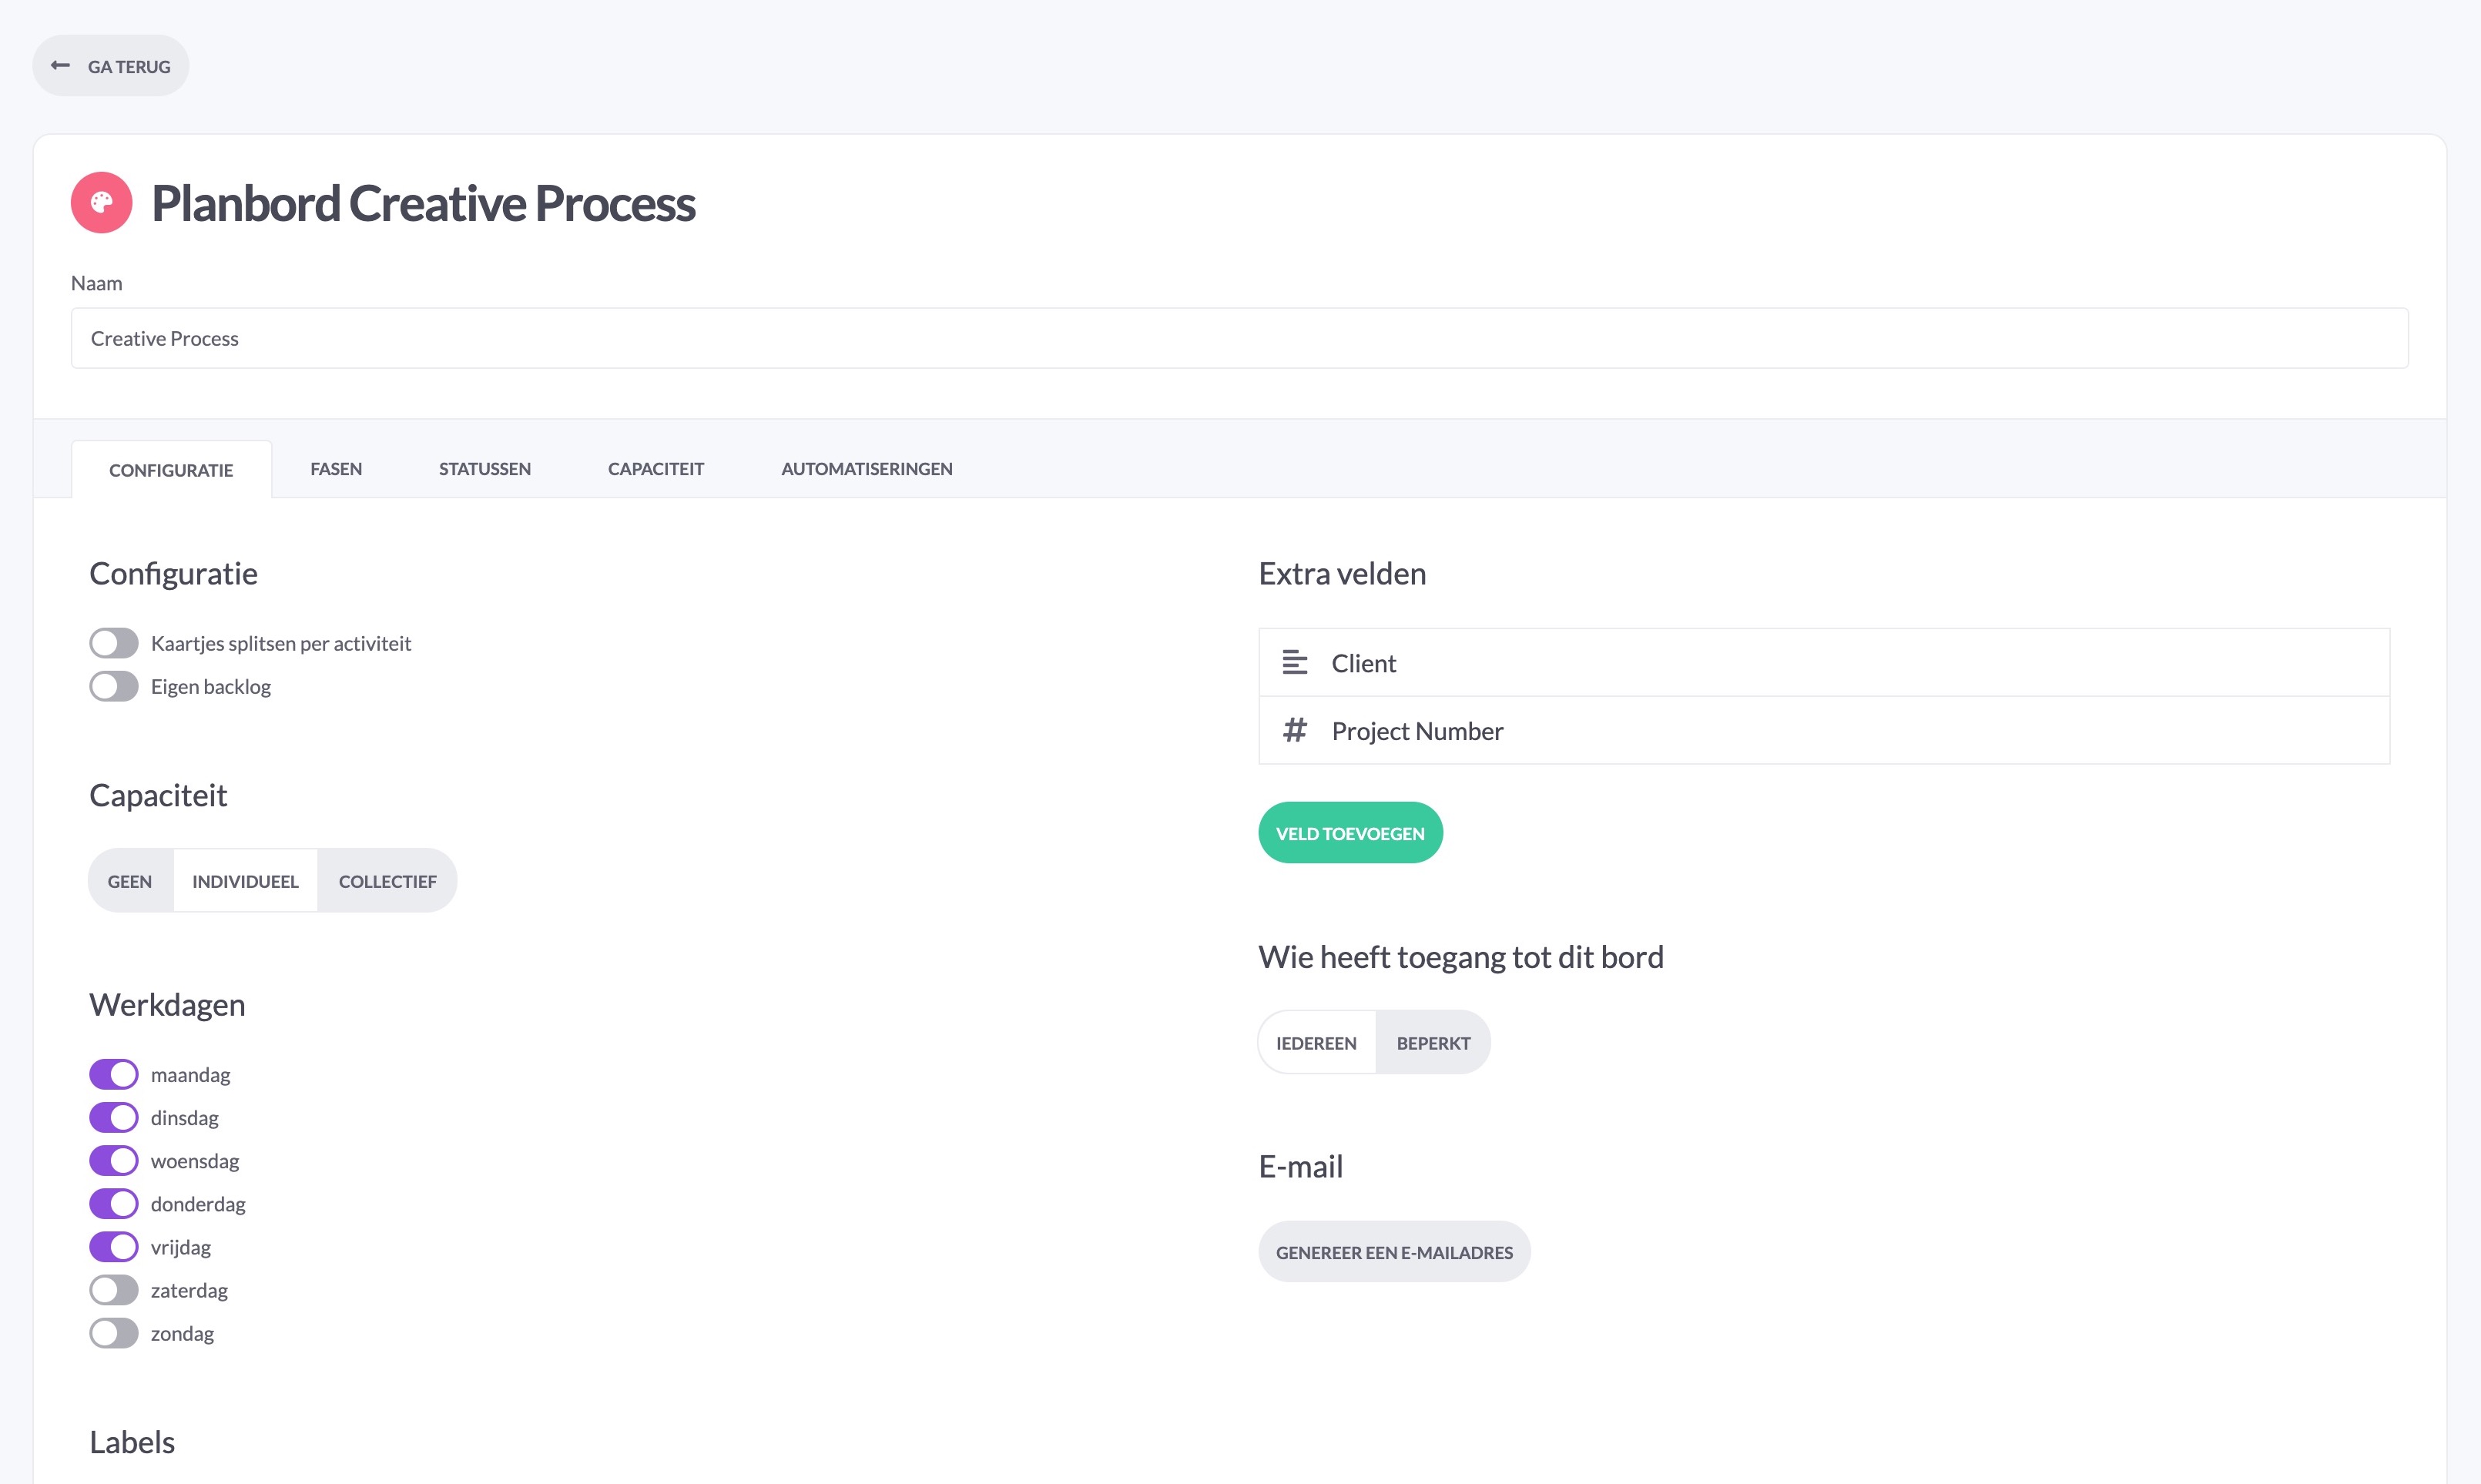Set board access to Iedereen
2481x1484 pixels.
pos(1317,1042)
